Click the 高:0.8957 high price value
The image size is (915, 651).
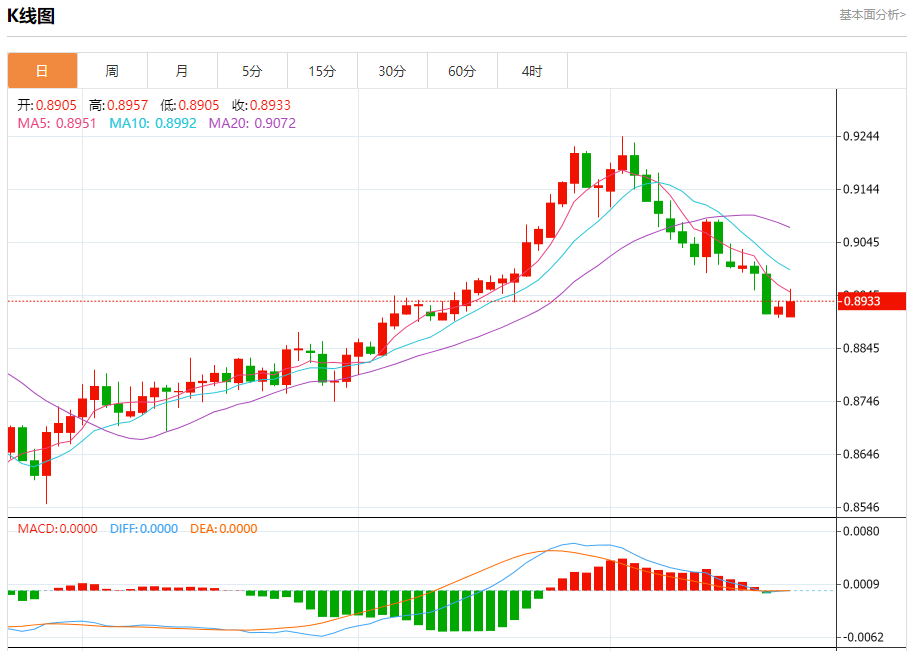tap(118, 105)
